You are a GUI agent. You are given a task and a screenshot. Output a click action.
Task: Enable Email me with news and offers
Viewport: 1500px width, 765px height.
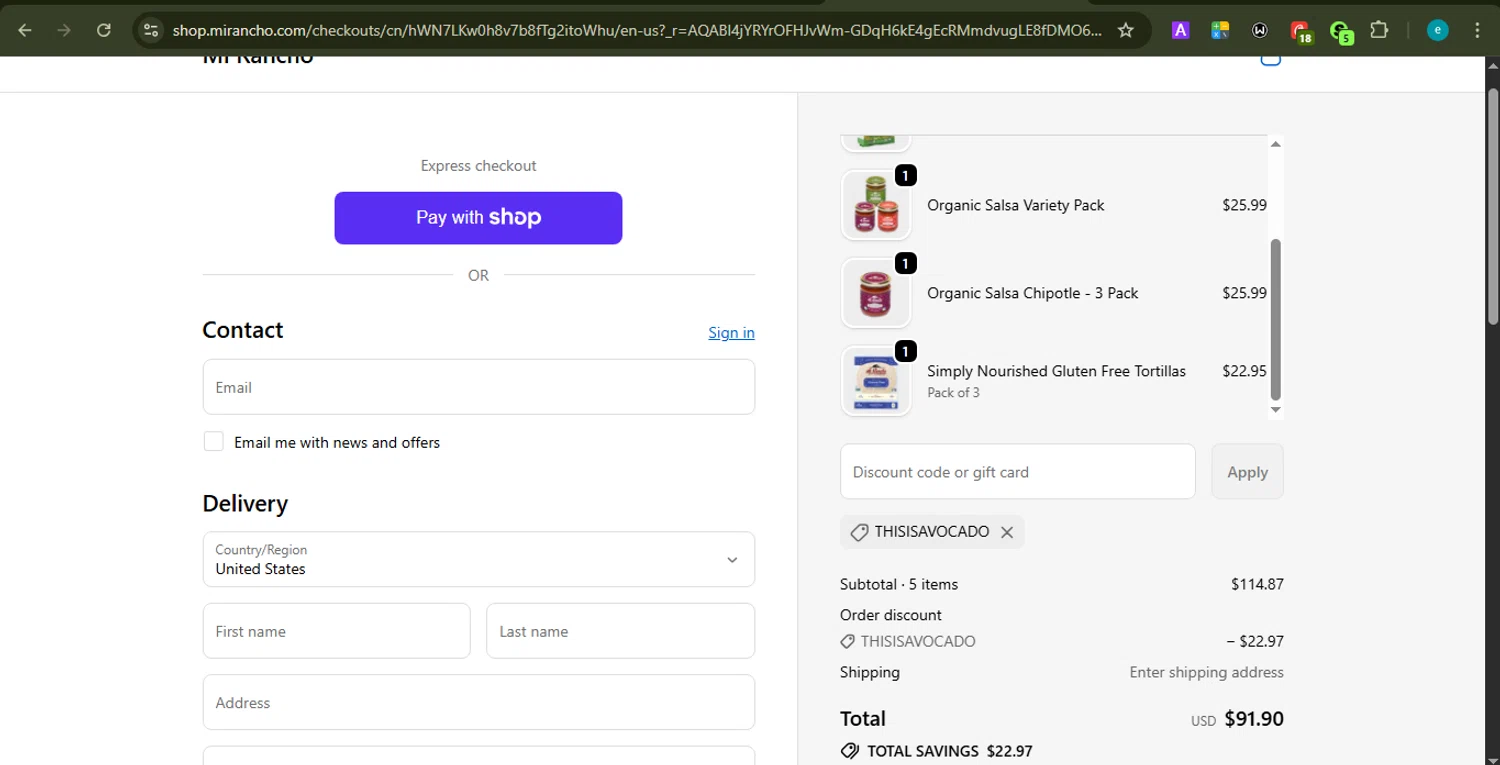[x=214, y=442]
